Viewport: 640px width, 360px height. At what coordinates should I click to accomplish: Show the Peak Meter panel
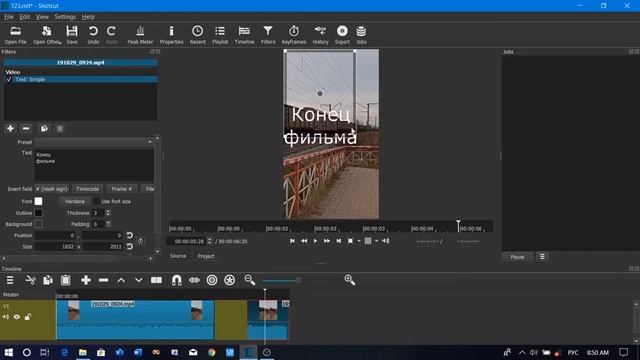140,35
